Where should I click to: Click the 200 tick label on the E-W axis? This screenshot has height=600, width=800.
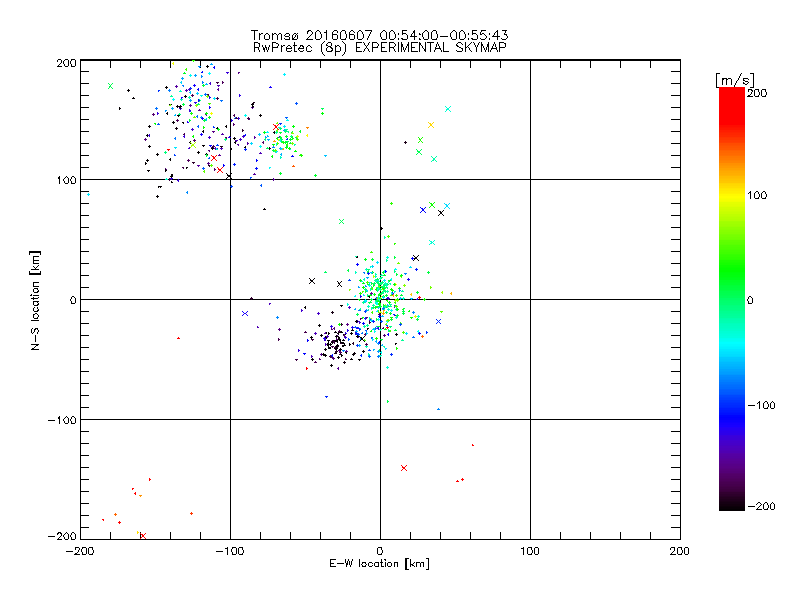coord(680,551)
